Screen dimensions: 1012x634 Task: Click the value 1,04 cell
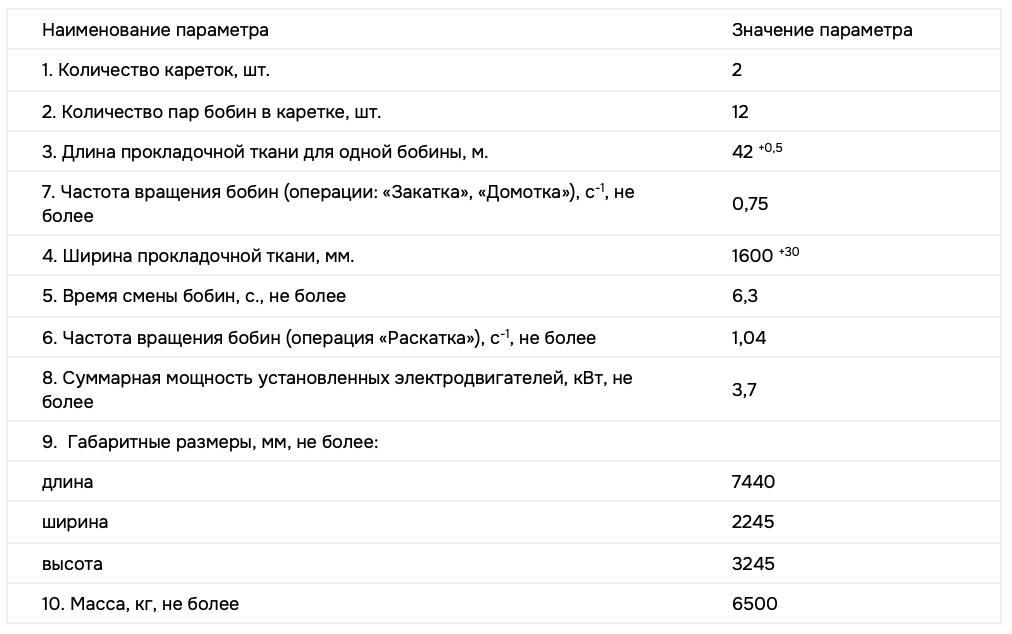749,338
